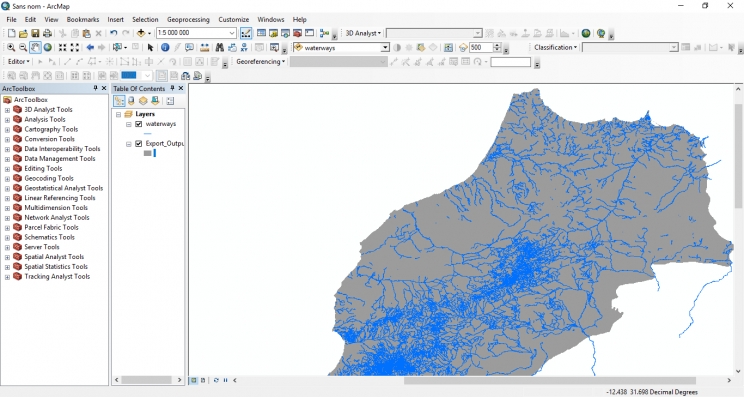This screenshot has width=744, height=397.
Task: Click the Save document icon
Action: [35, 33]
